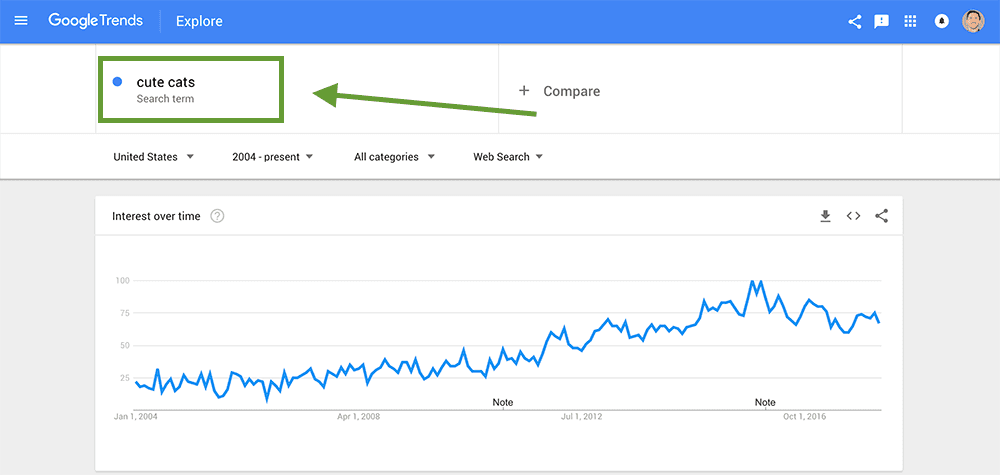Expand the All categories dropdown

tap(394, 157)
